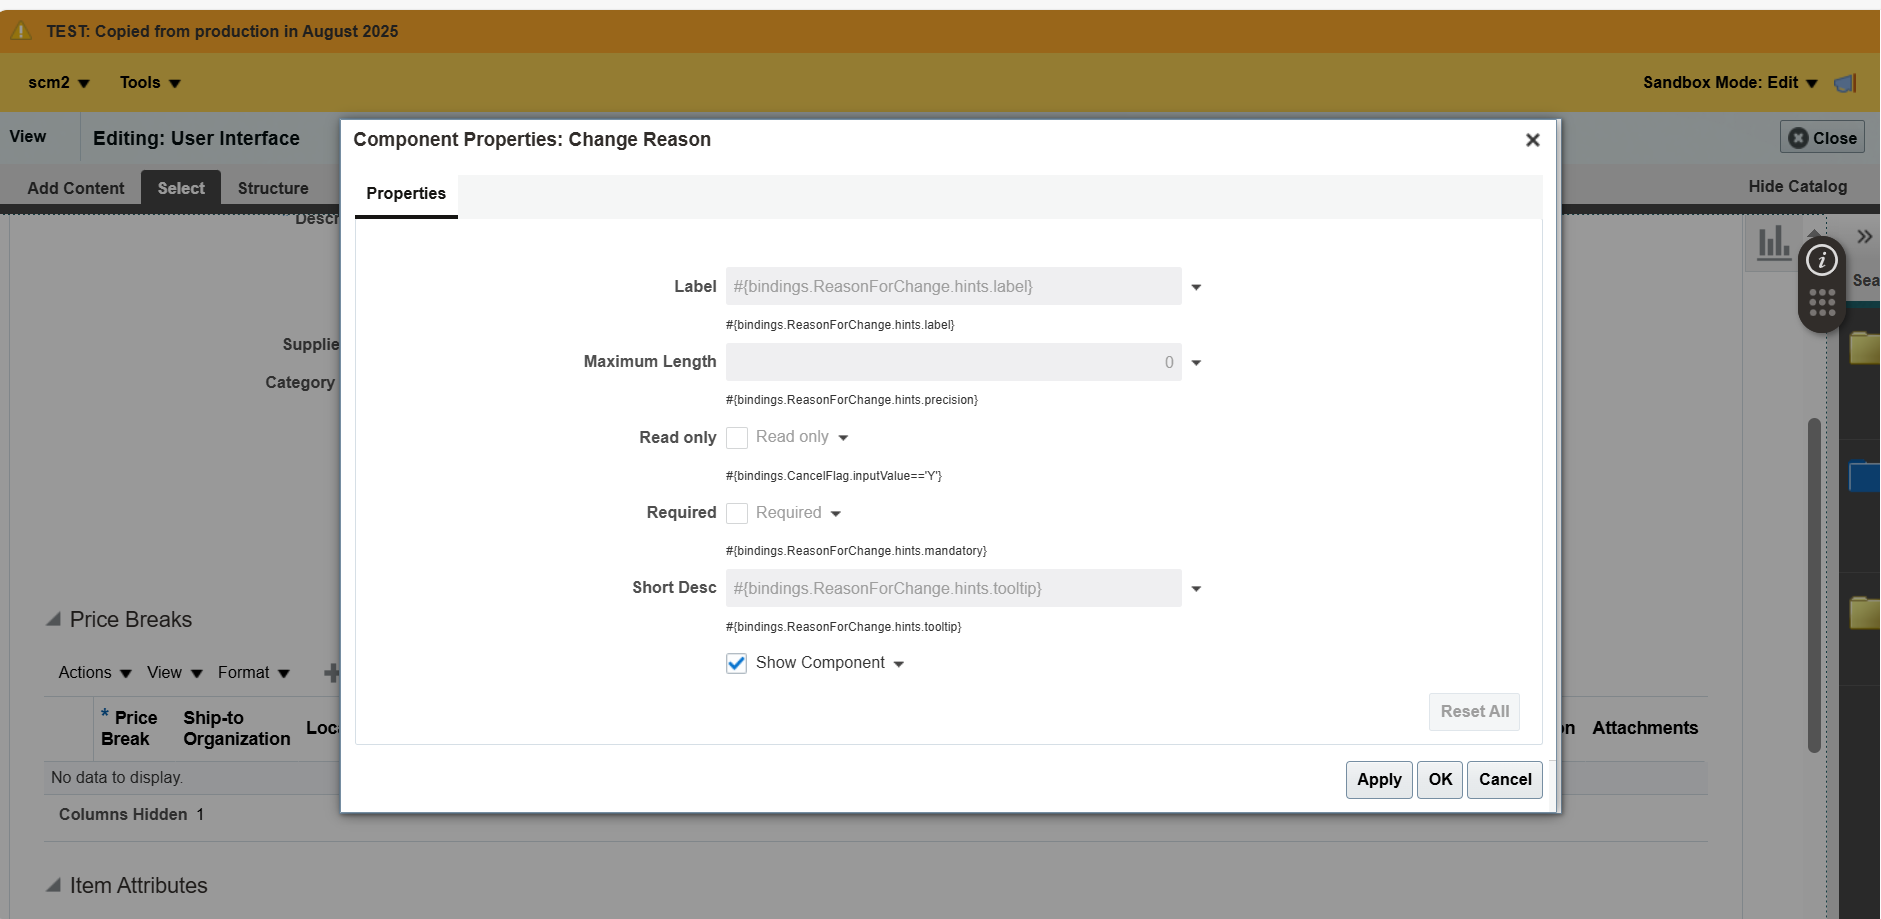
Task: Open the info (i) icon on sidebar
Action: [1822, 259]
